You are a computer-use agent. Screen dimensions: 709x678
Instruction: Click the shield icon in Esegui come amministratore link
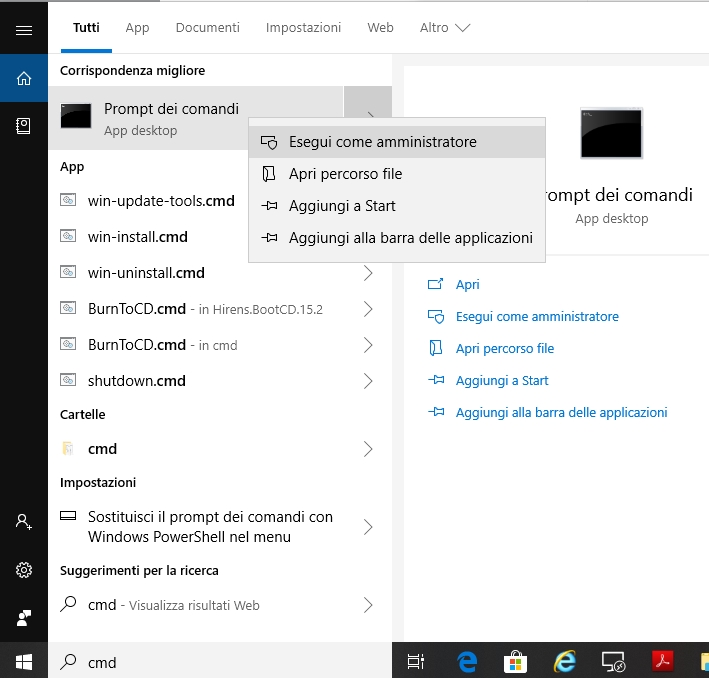click(x=436, y=316)
